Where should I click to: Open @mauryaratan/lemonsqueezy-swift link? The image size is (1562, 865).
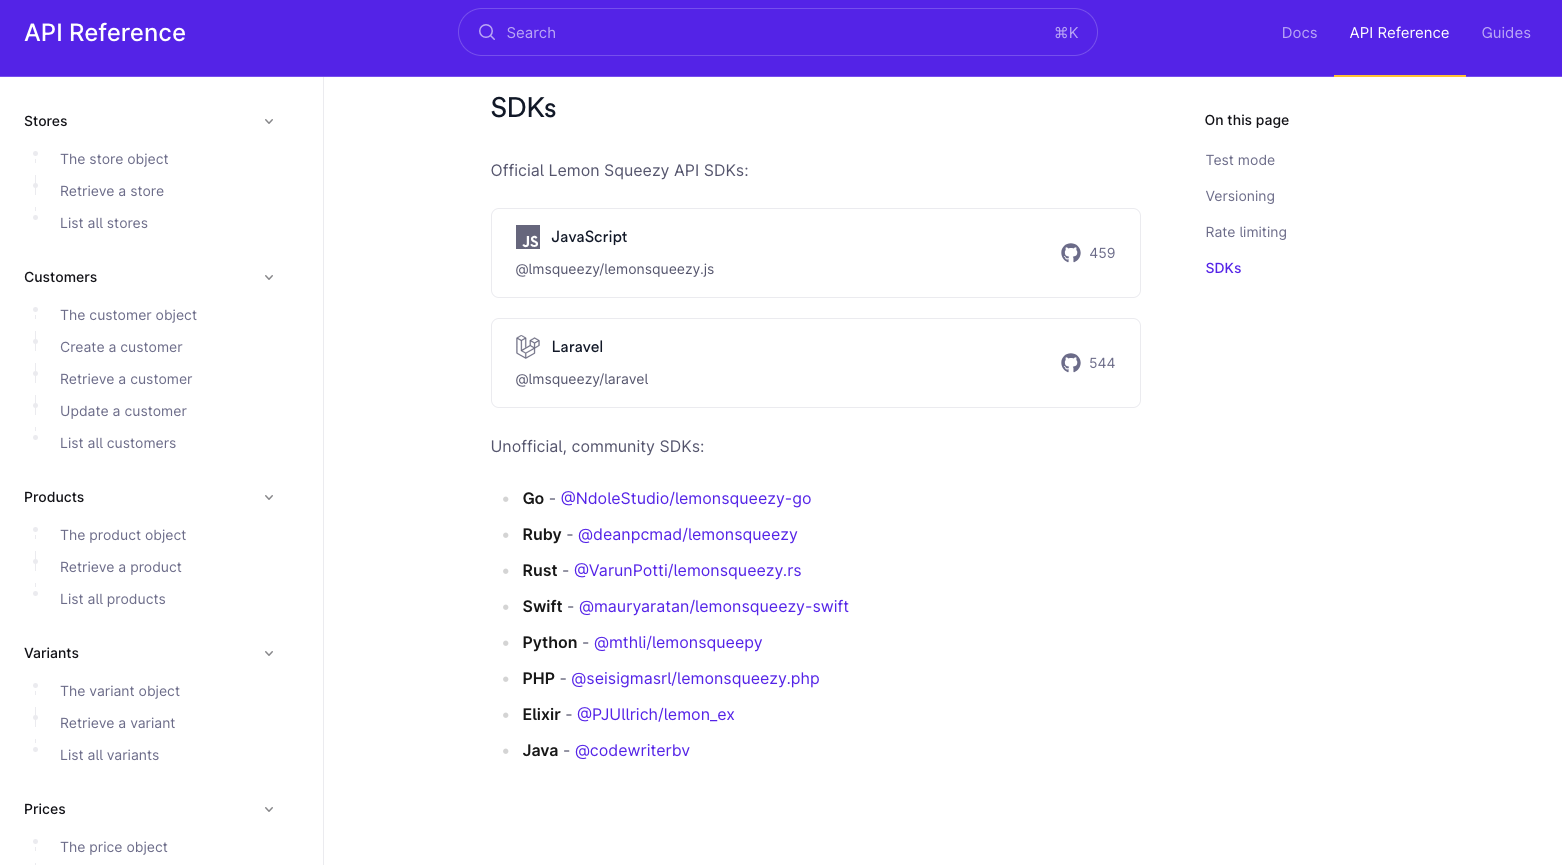click(x=714, y=606)
